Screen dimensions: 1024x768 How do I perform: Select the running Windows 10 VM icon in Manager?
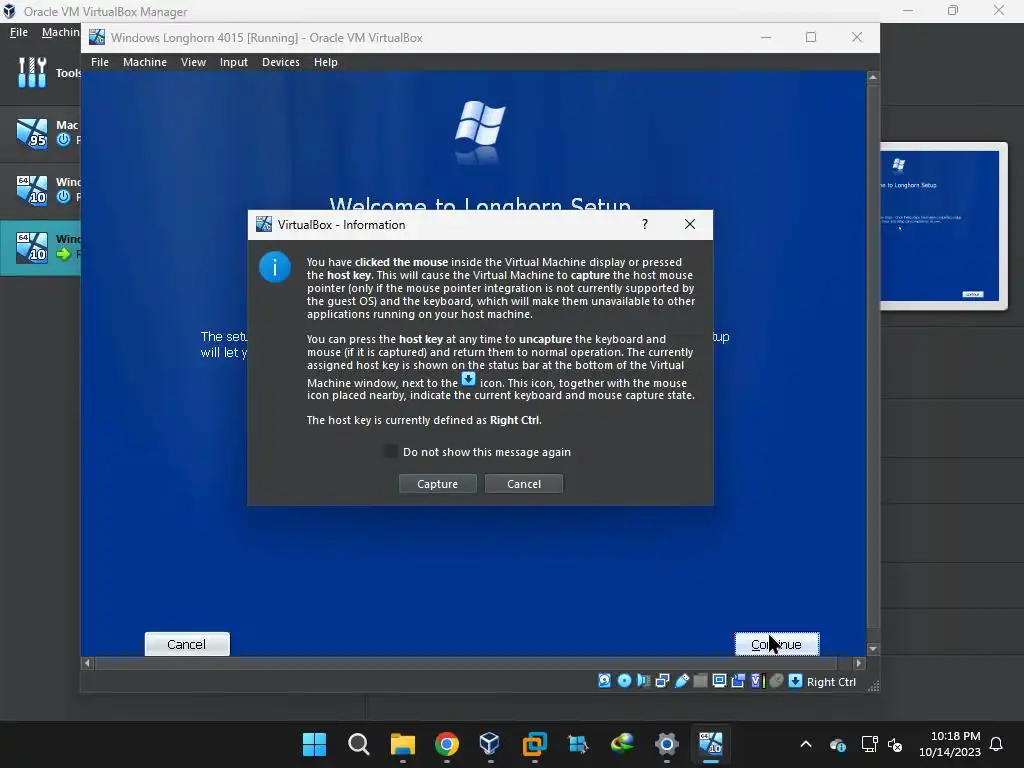pyautogui.click(x=32, y=248)
